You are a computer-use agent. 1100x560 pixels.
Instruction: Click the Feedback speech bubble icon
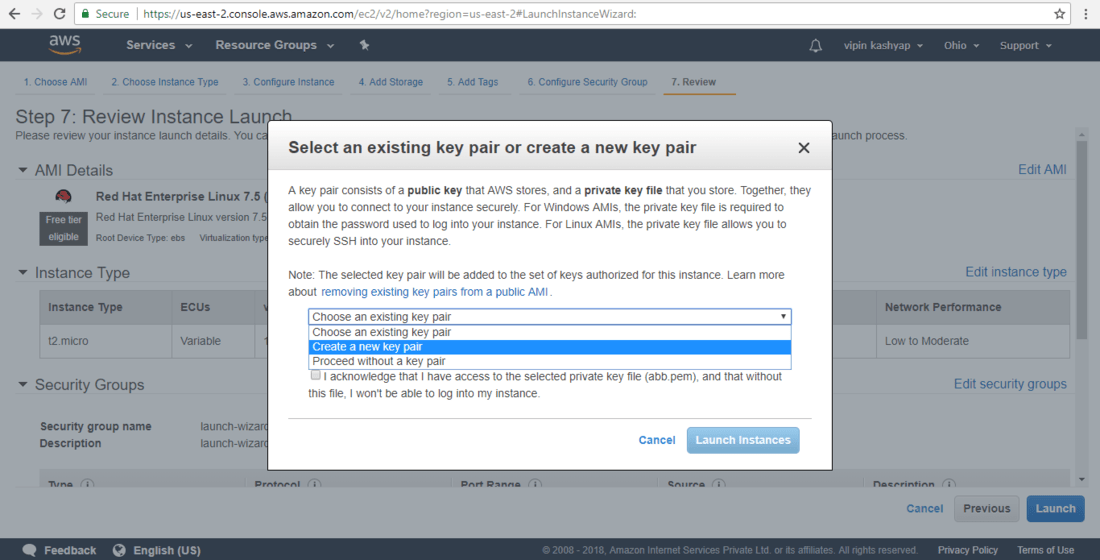[30, 550]
